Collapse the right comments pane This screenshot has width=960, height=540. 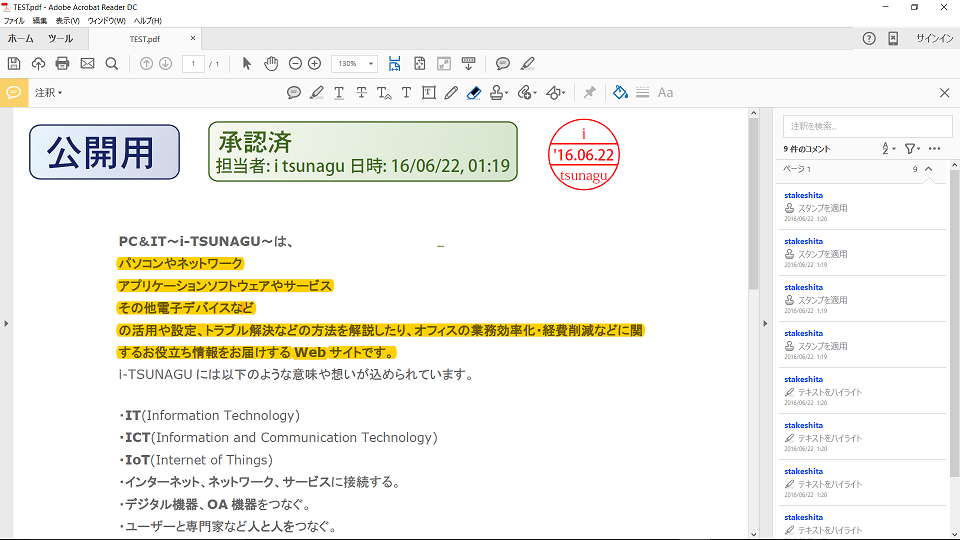(x=765, y=323)
